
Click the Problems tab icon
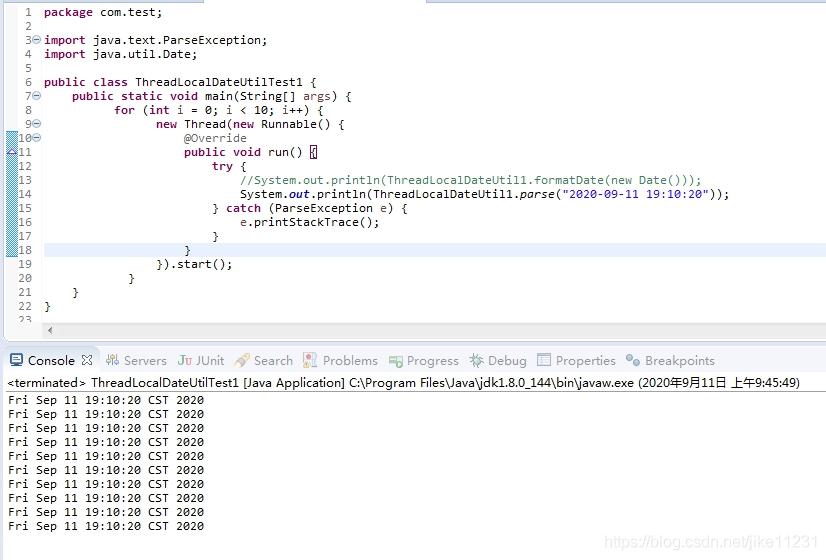(310, 360)
